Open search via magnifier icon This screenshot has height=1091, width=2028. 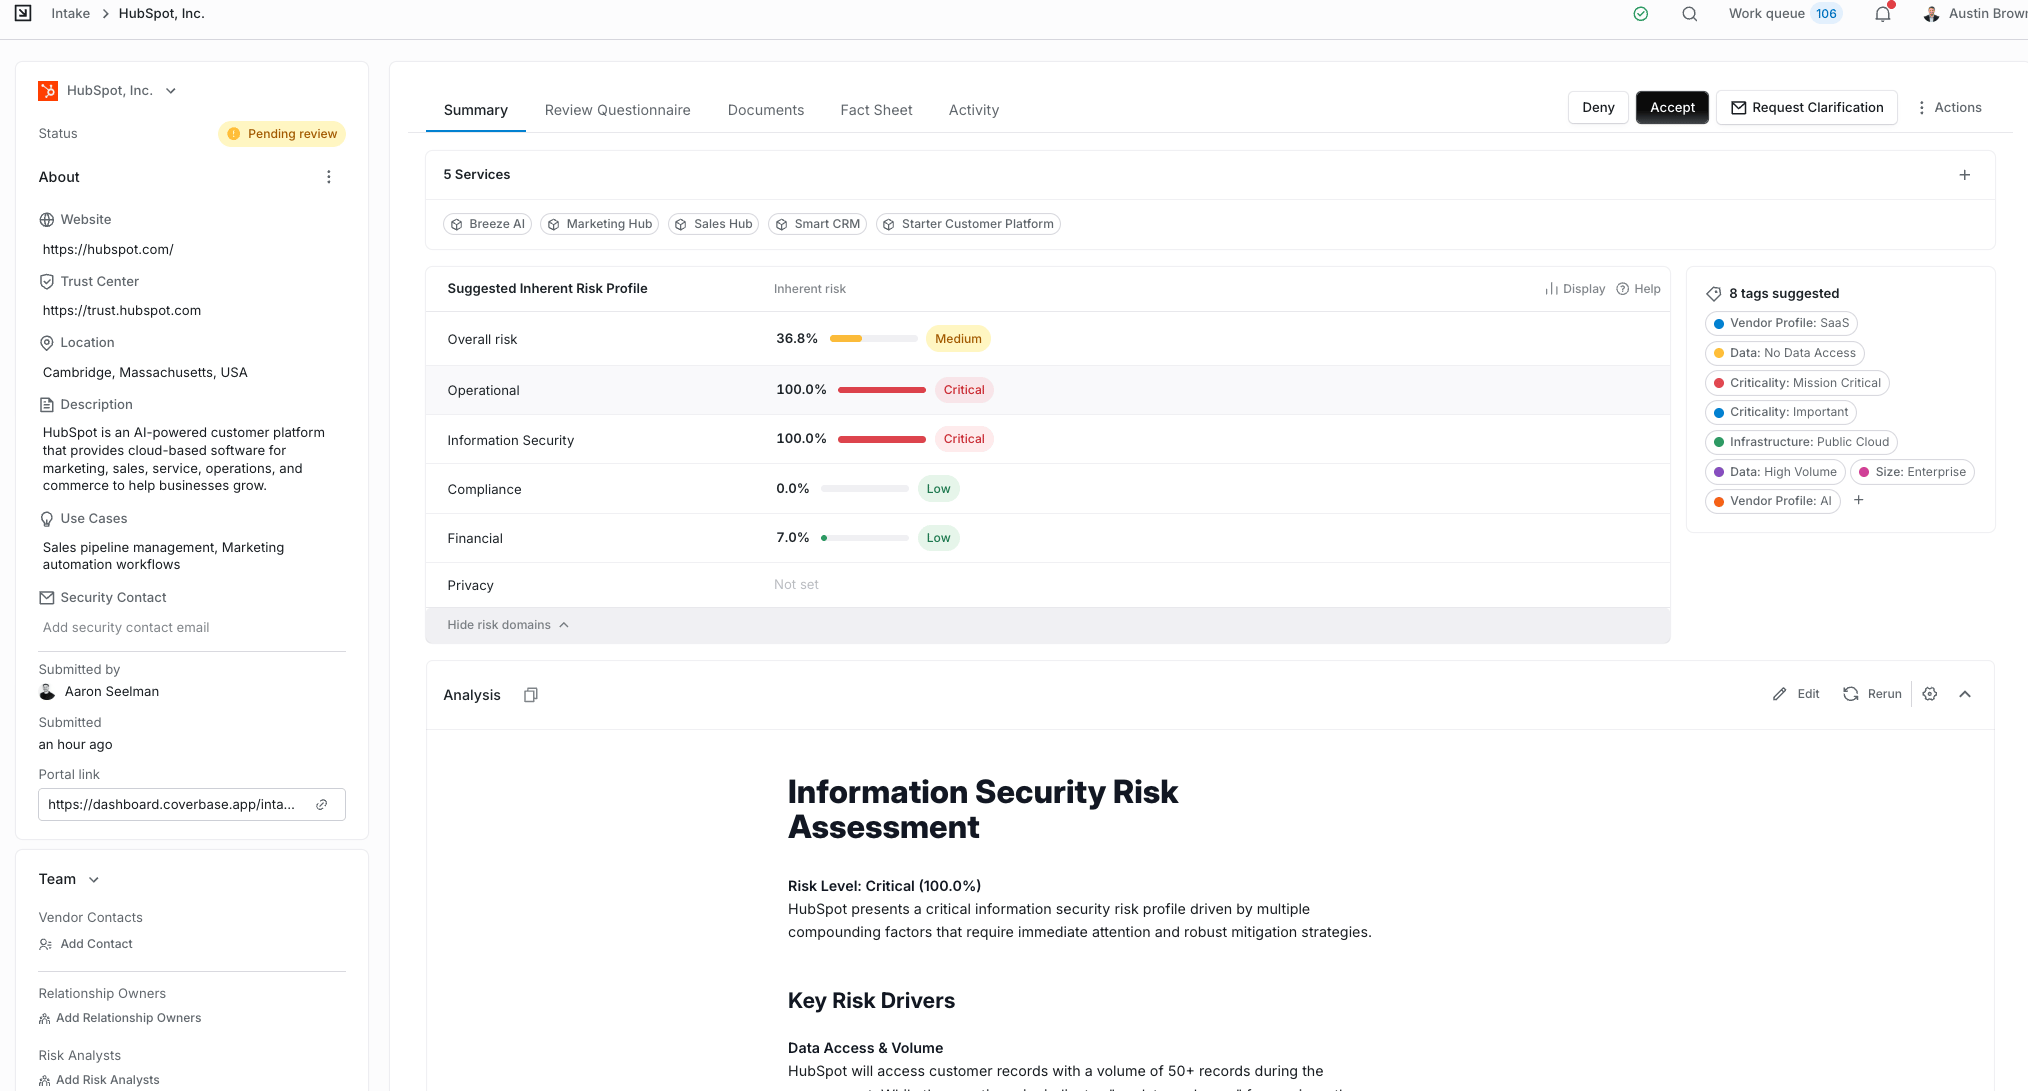1690,14
